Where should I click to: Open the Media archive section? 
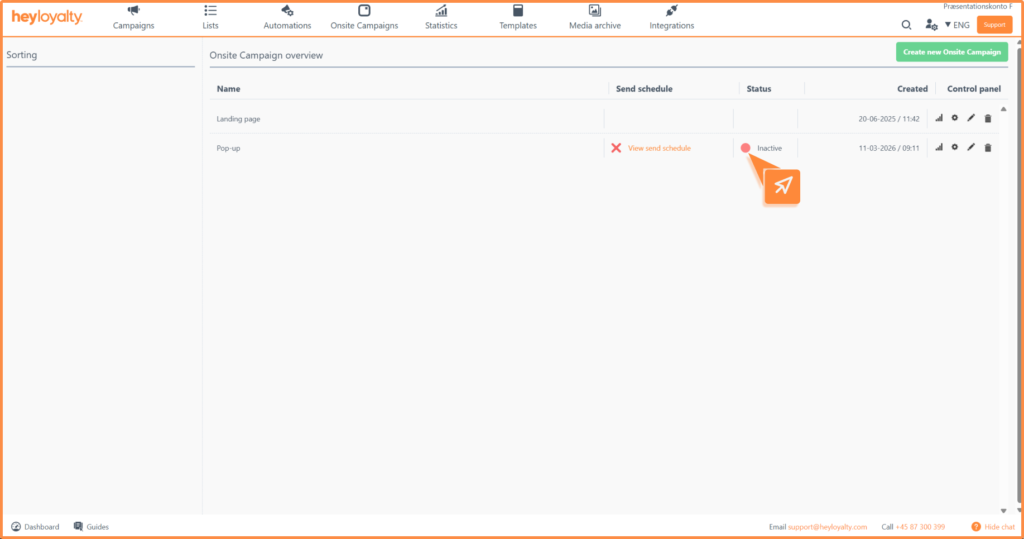tap(594, 17)
